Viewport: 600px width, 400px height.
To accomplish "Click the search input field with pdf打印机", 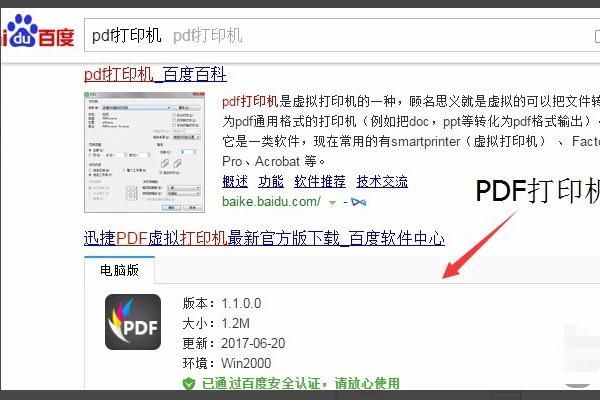I will coord(342,35).
